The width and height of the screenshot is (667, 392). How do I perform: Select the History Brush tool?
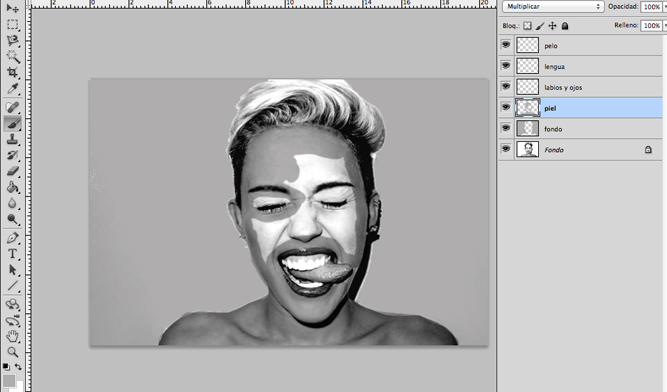click(x=12, y=155)
